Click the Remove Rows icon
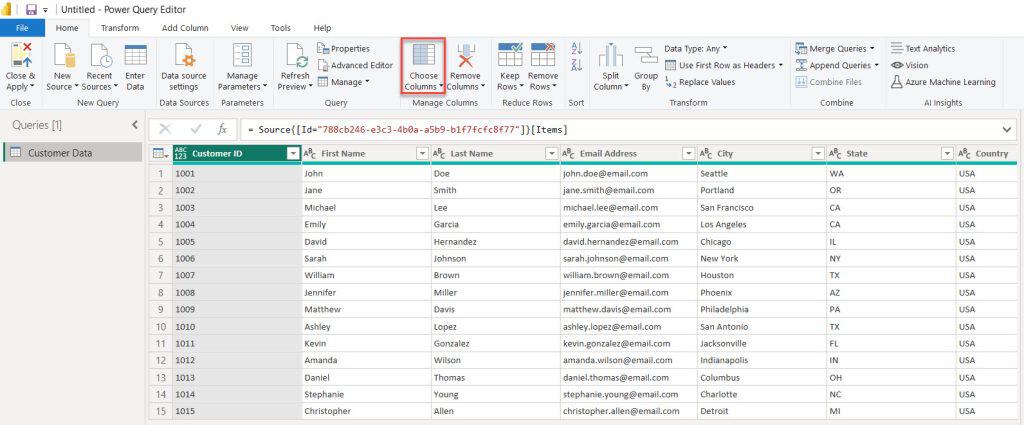Viewport: 1024px width, 425px height. point(543,55)
